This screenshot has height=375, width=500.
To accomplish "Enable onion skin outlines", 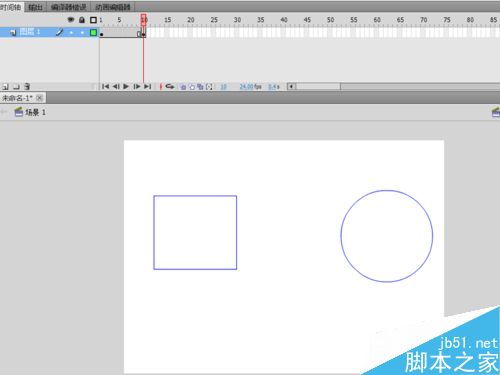I will pos(192,87).
